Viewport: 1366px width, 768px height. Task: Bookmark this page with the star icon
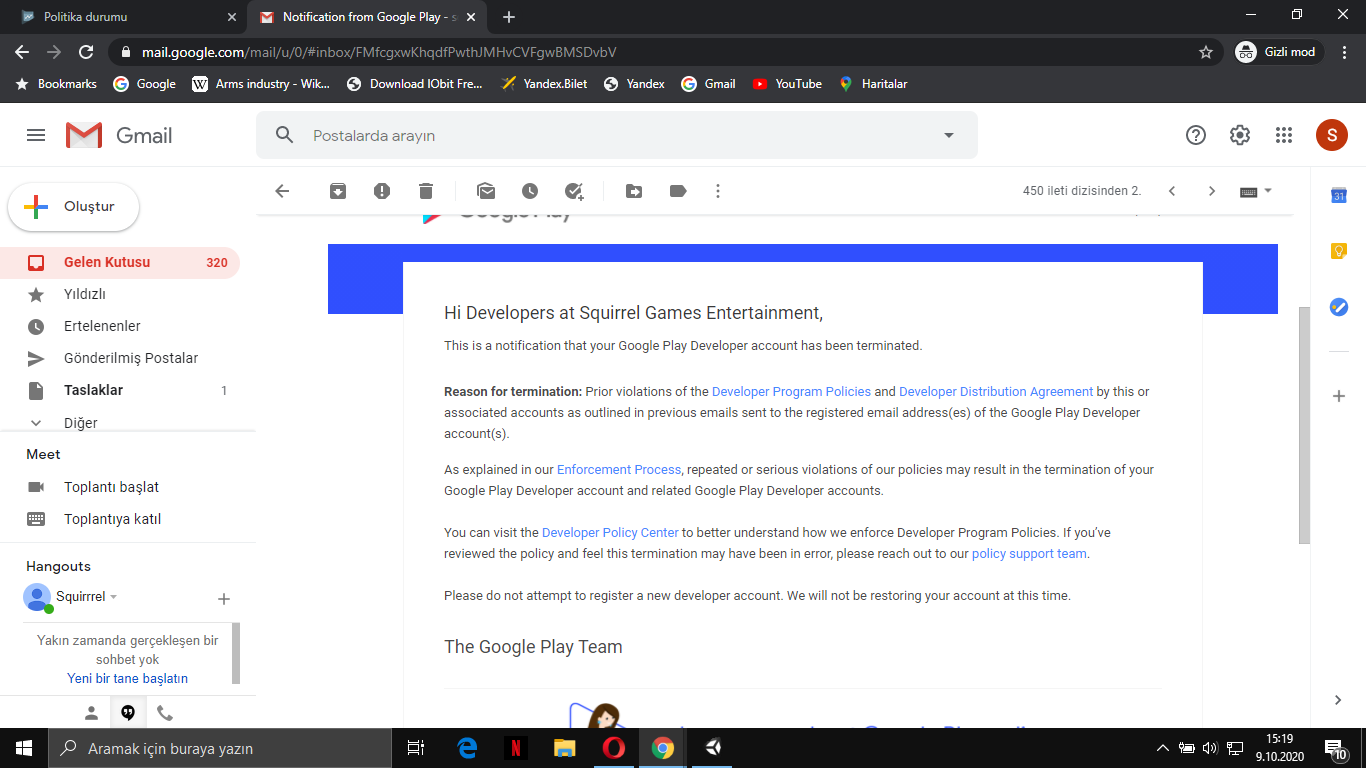click(1206, 52)
